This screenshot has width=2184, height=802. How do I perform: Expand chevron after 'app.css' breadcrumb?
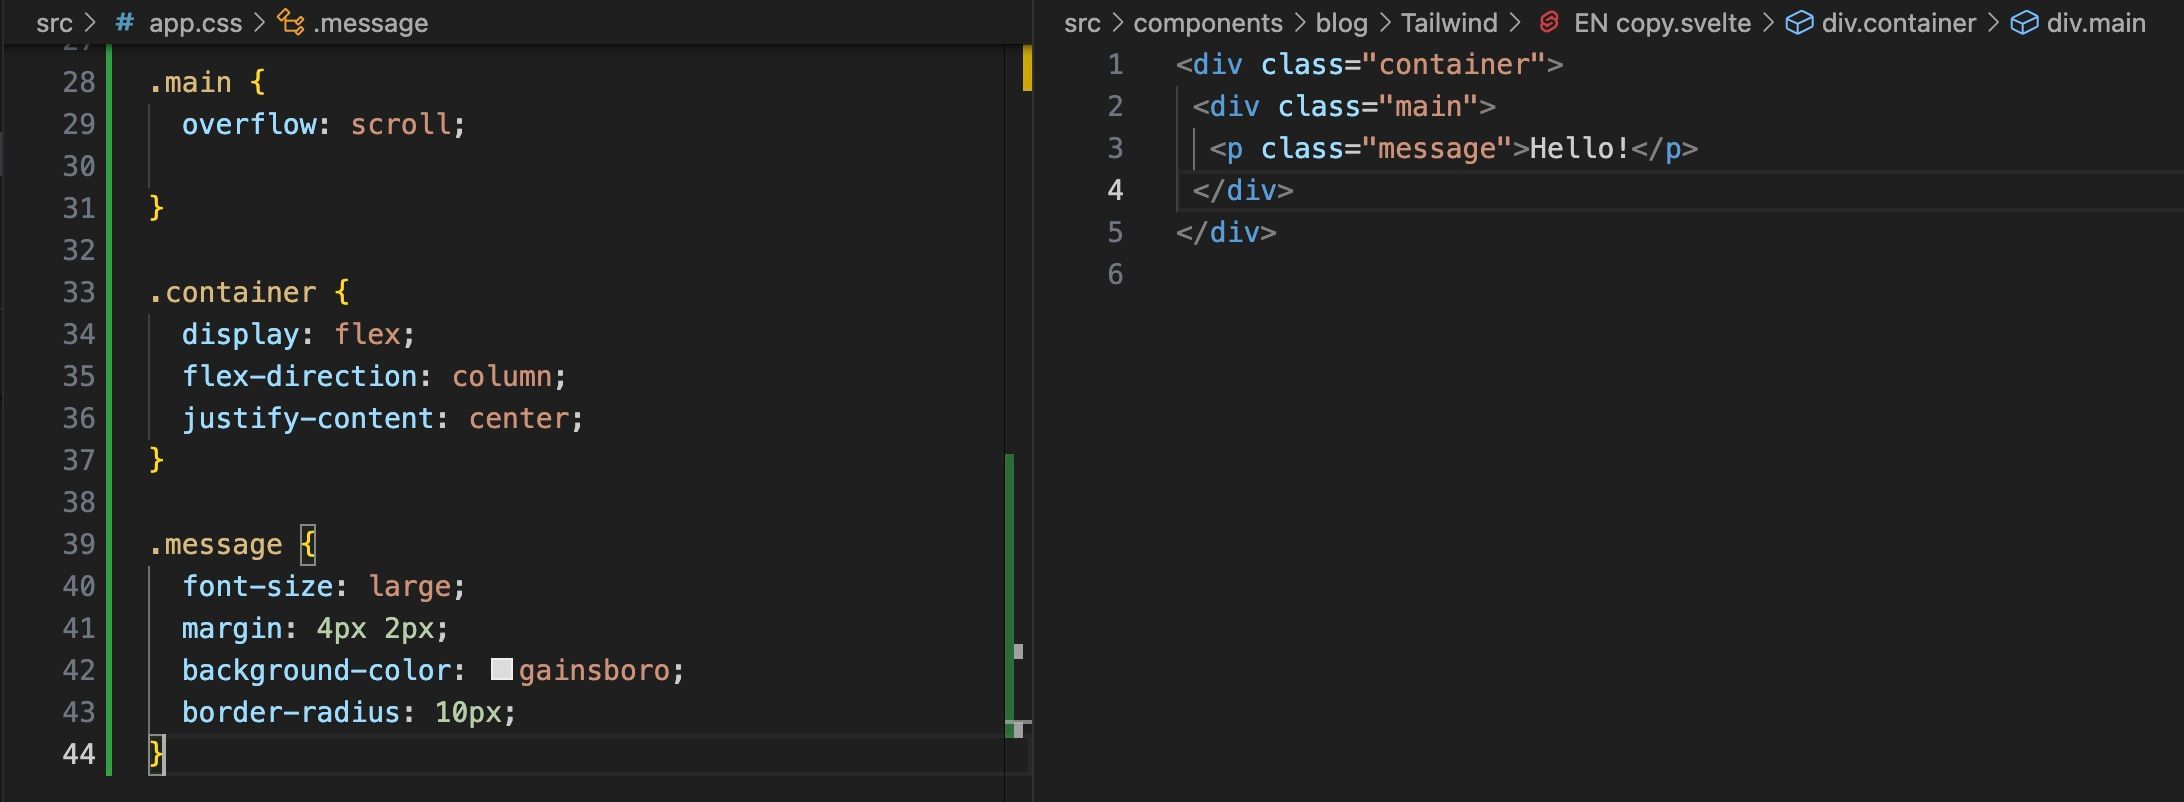point(259,23)
